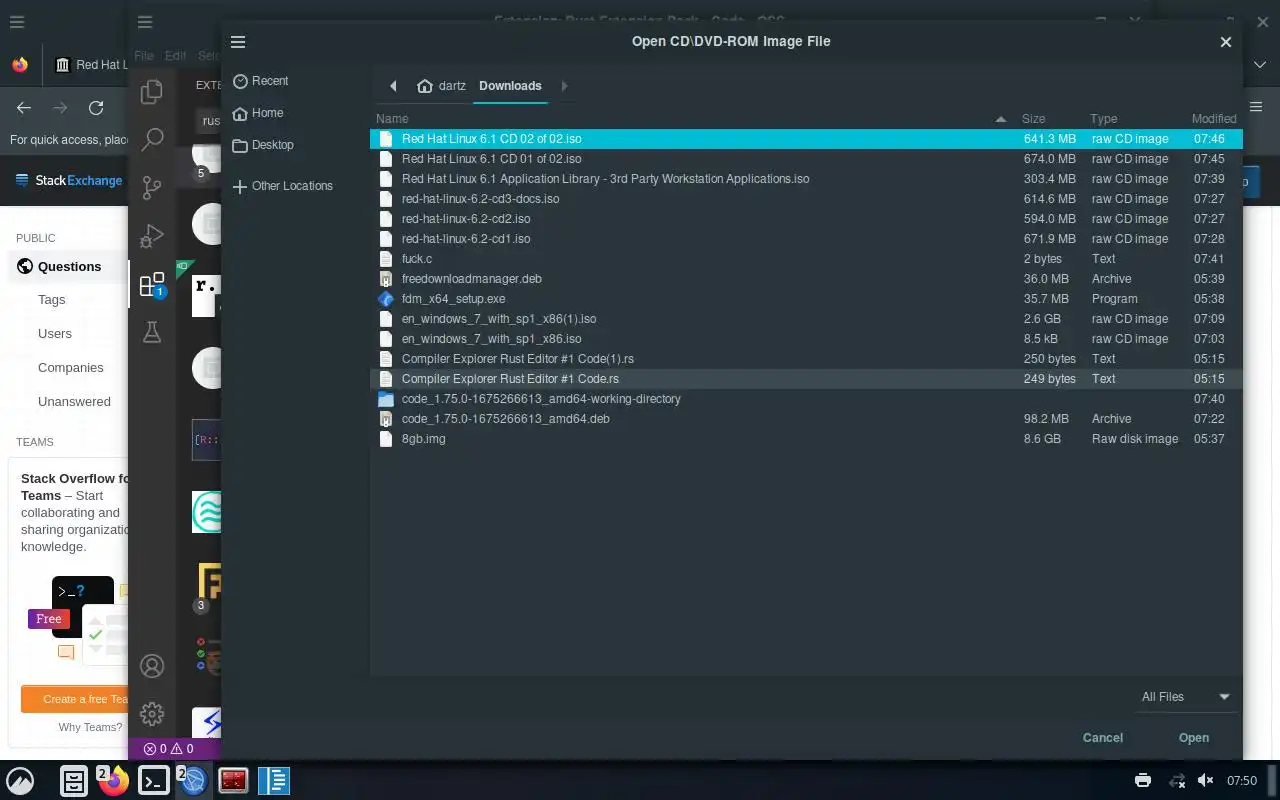This screenshot has width=1280, height=800.
Task: Select dartz home in path bar
Action: [x=441, y=86]
